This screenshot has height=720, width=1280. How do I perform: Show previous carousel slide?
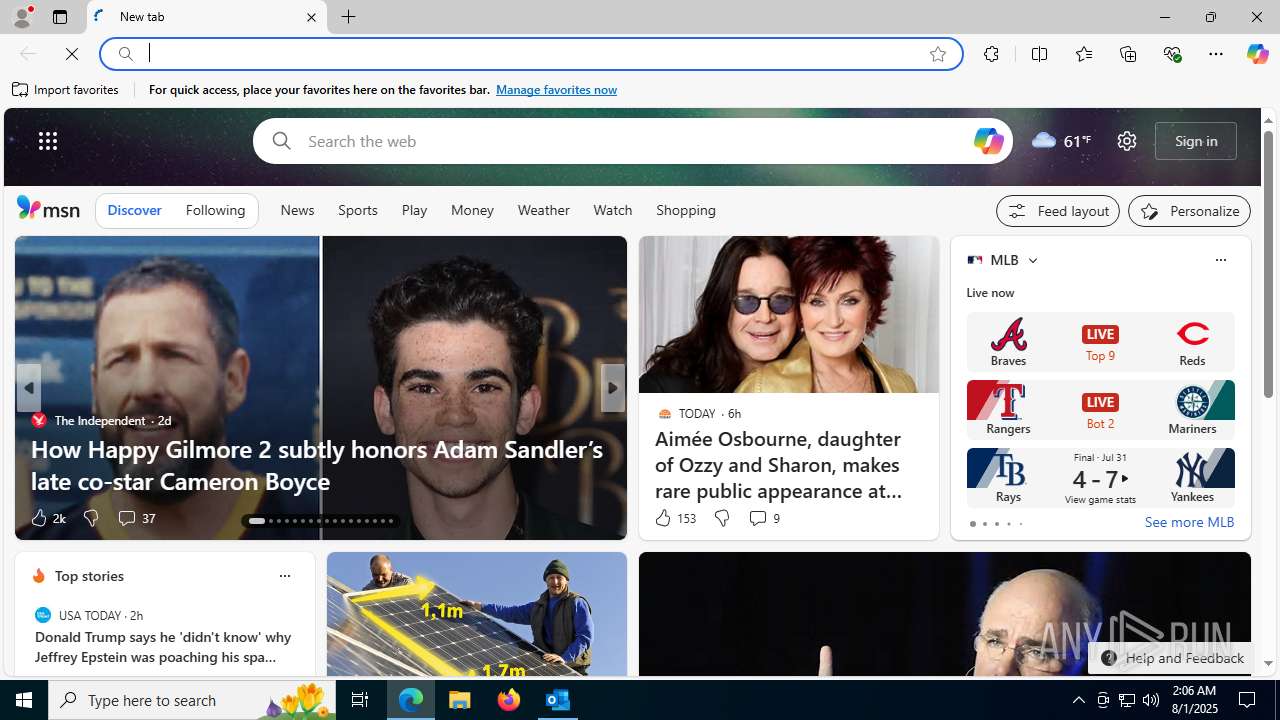28,388
